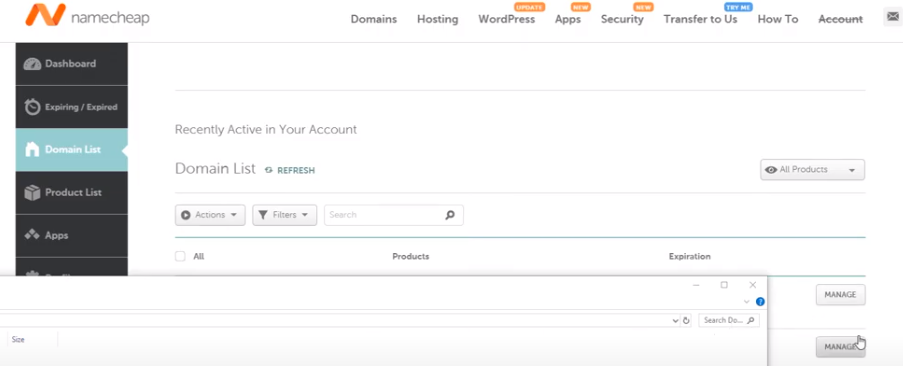Expand the Explorer ribbon chevron
The width and height of the screenshot is (903, 366).
pyautogui.click(x=747, y=302)
